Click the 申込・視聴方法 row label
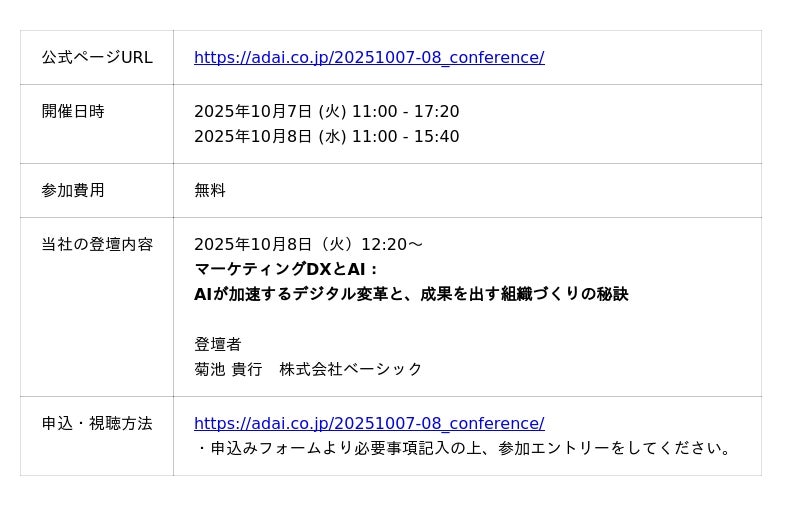800x506 pixels. point(97,424)
